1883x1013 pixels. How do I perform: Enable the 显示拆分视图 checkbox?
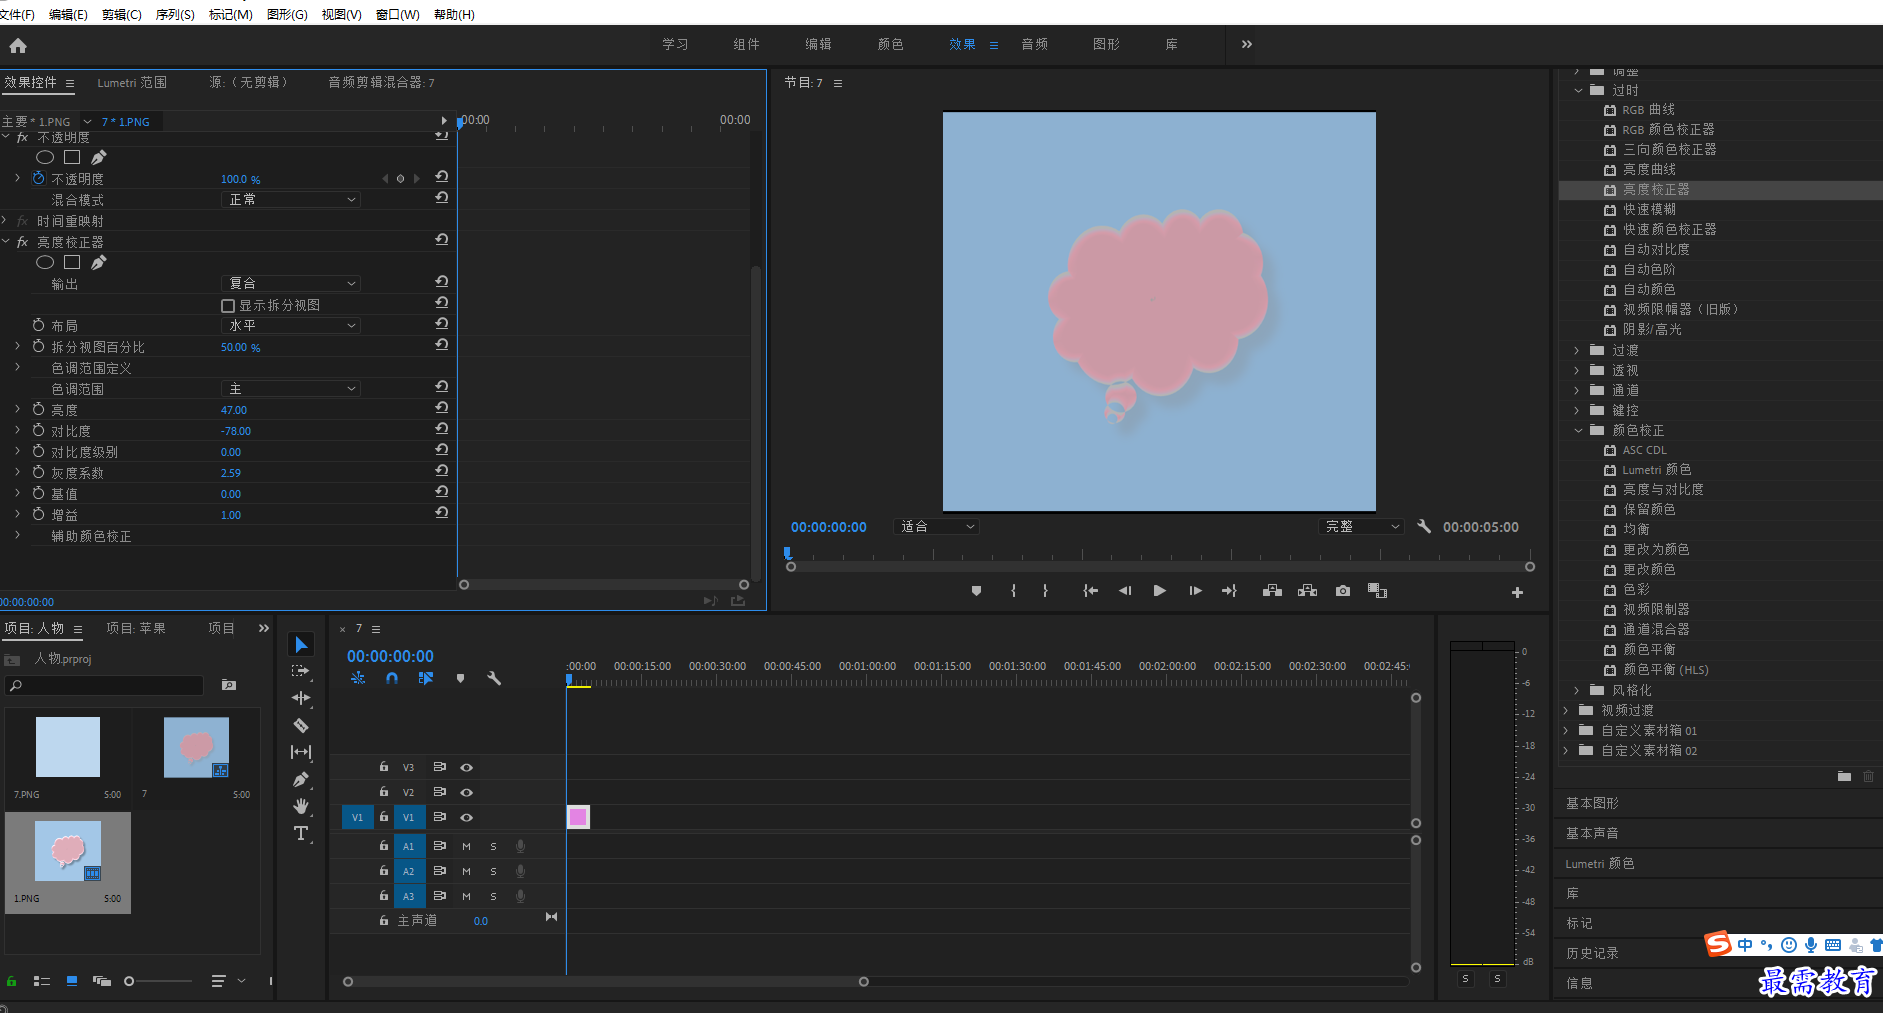(228, 306)
